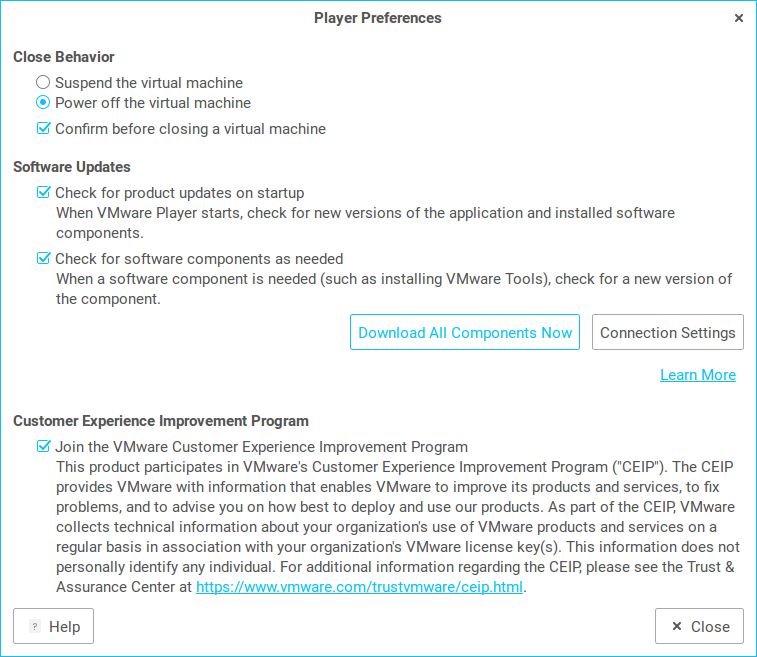Viewport: 757px width, 657px height.
Task: Select Suspend the virtual machine radio button
Action: coord(43,83)
